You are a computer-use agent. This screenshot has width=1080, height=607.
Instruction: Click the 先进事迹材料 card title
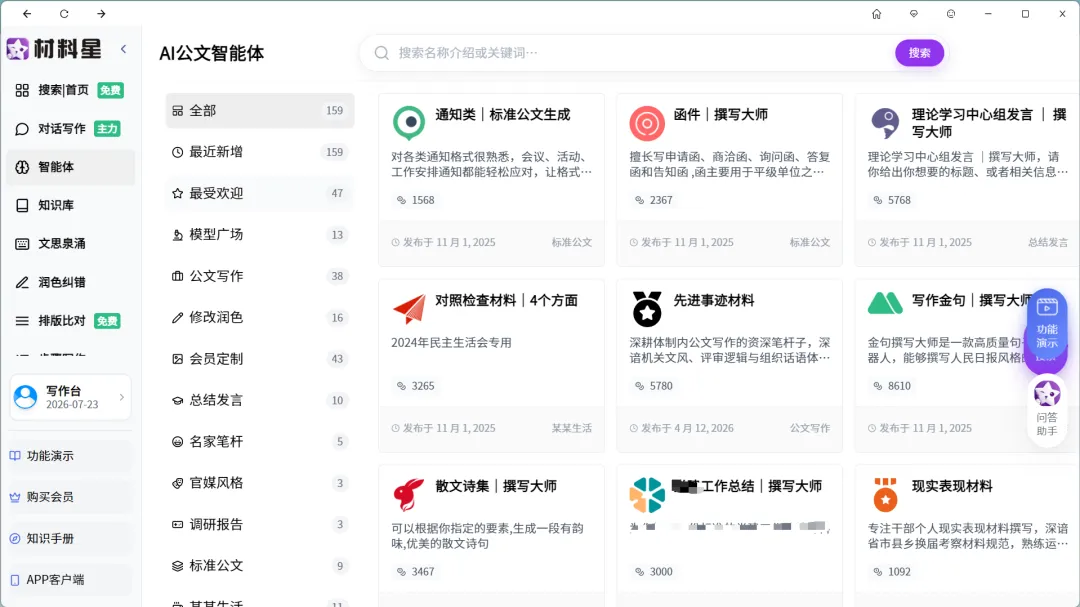[714, 301]
